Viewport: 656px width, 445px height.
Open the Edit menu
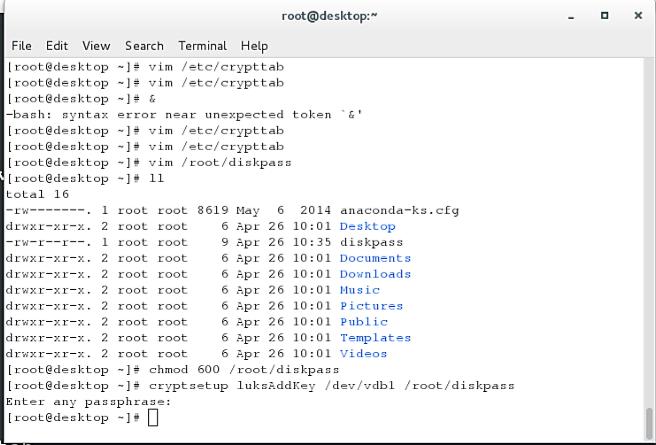(57, 46)
